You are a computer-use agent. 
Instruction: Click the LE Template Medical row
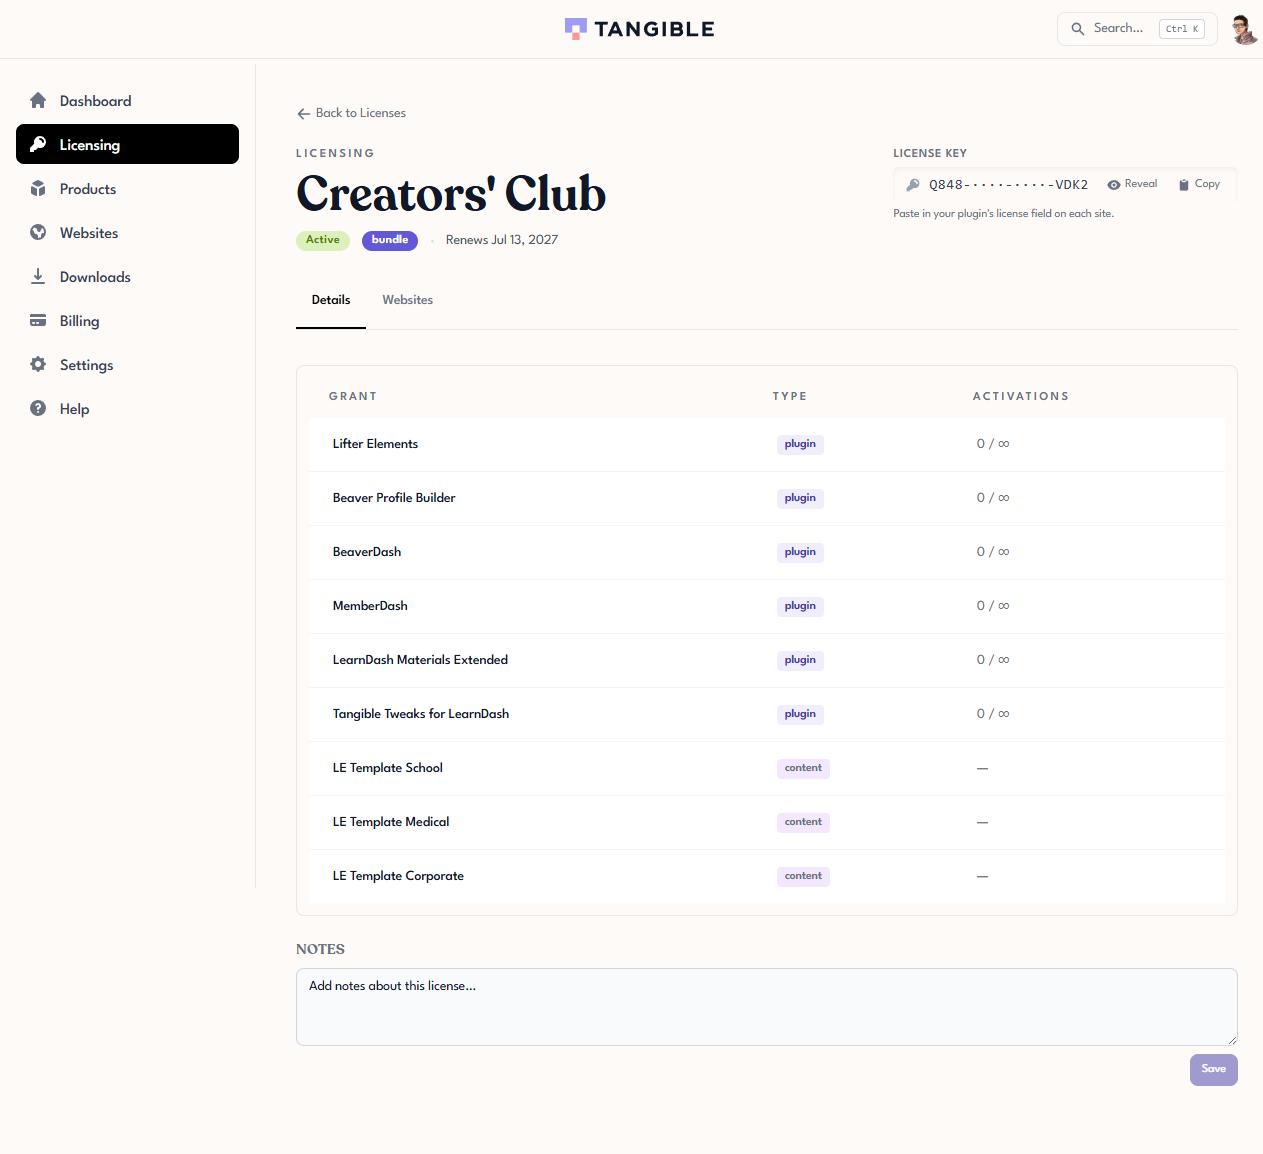pyautogui.click(x=766, y=822)
